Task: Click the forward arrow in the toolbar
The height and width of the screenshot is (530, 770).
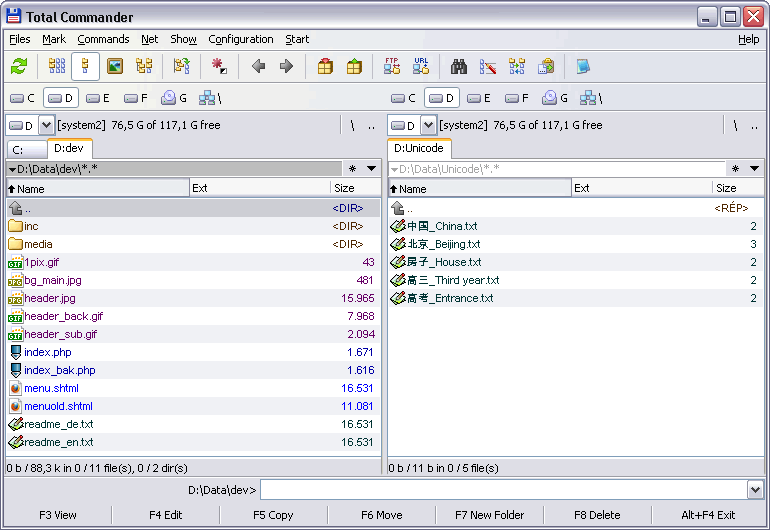Action: point(286,67)
